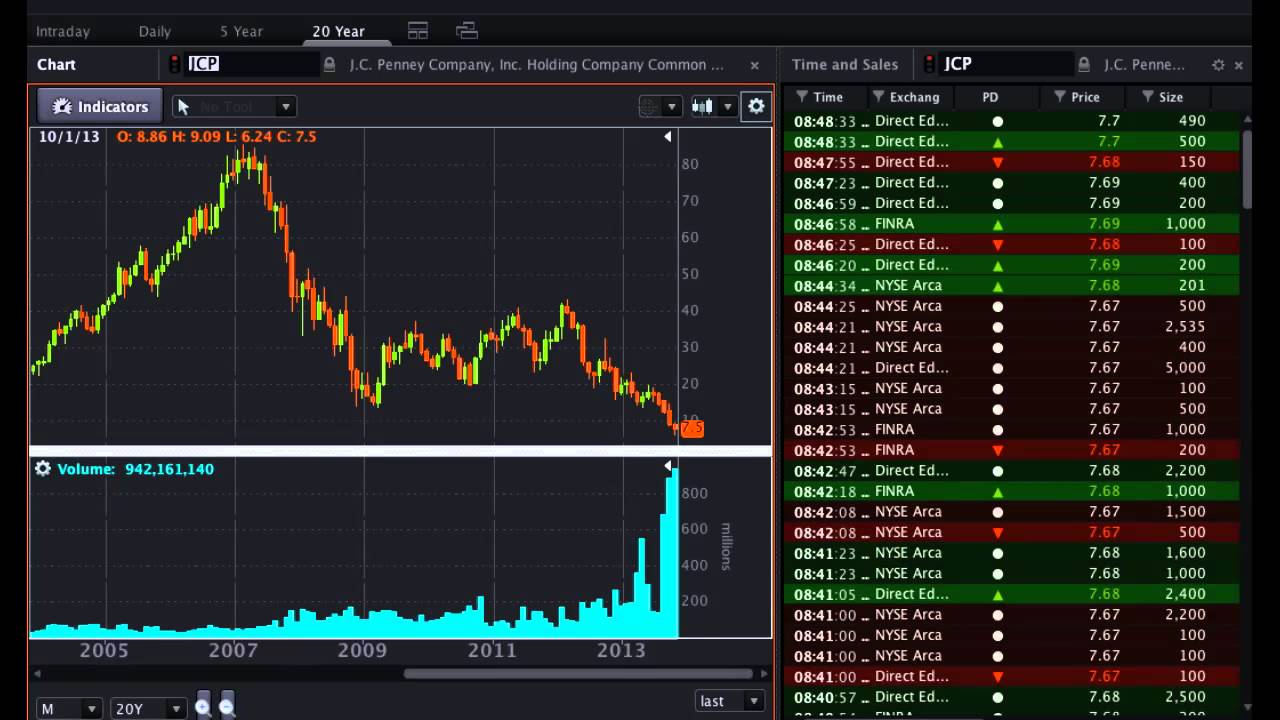Screen dimensions: 1280x720
Task: Click the Time and Sales vertical scrollbar
Action: click(1247, 168)
